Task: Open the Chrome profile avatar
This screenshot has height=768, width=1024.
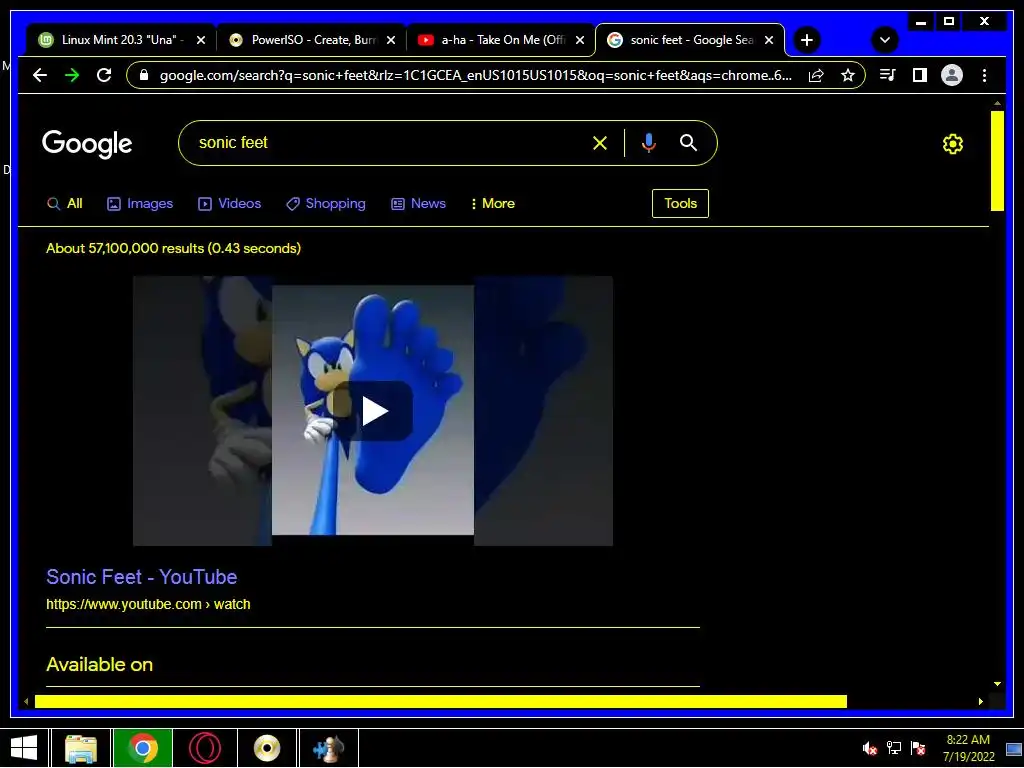Action: point(952,75)
